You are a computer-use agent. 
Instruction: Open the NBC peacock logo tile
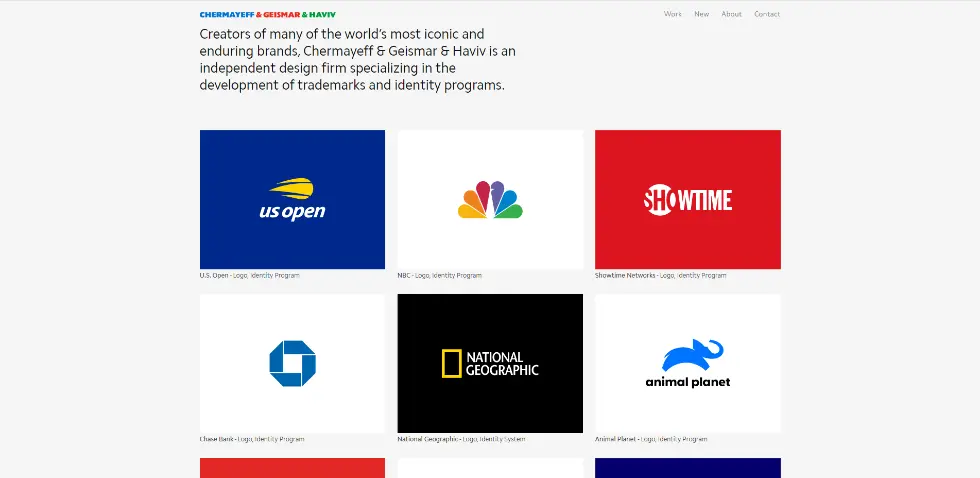pos(490,199)
